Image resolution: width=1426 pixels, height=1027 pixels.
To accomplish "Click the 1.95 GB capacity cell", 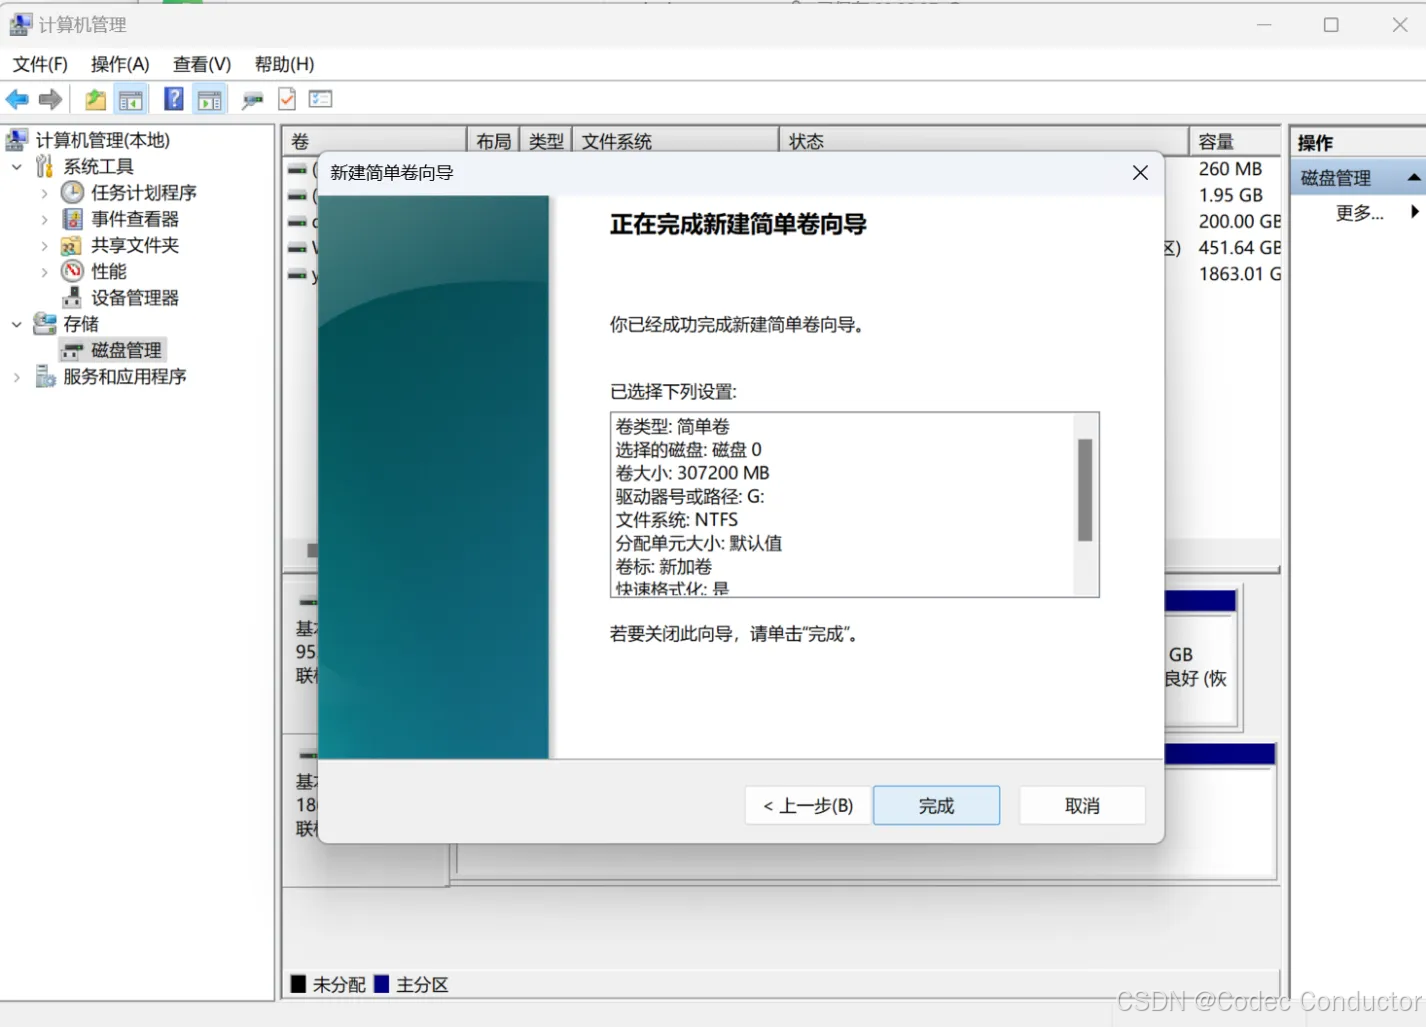I will [1230, 195].
